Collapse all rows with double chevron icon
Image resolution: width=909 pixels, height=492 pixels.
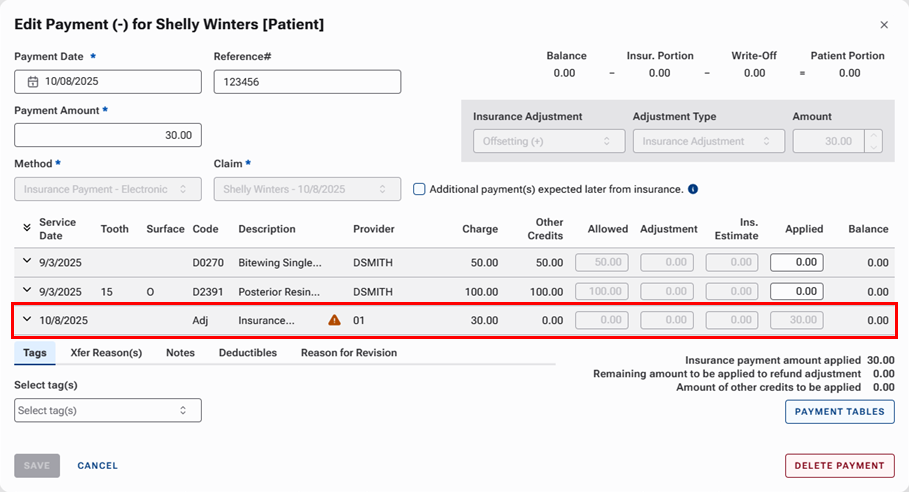[27, 229]
